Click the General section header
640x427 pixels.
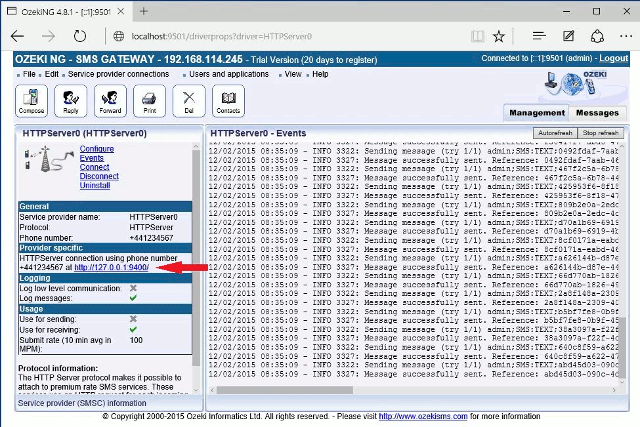(105, 206)
